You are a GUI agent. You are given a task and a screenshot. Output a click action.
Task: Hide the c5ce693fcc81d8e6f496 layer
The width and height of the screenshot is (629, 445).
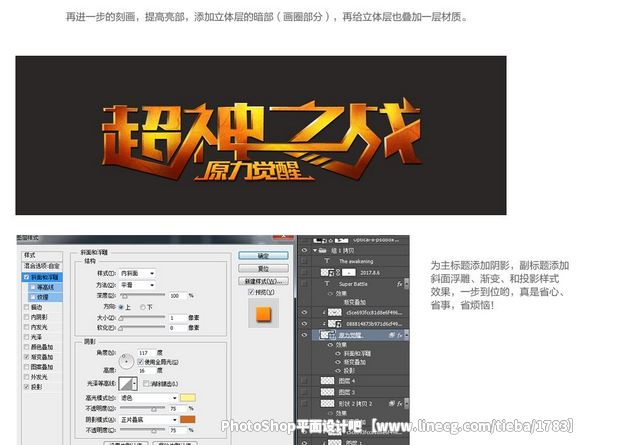click(304, 312)
